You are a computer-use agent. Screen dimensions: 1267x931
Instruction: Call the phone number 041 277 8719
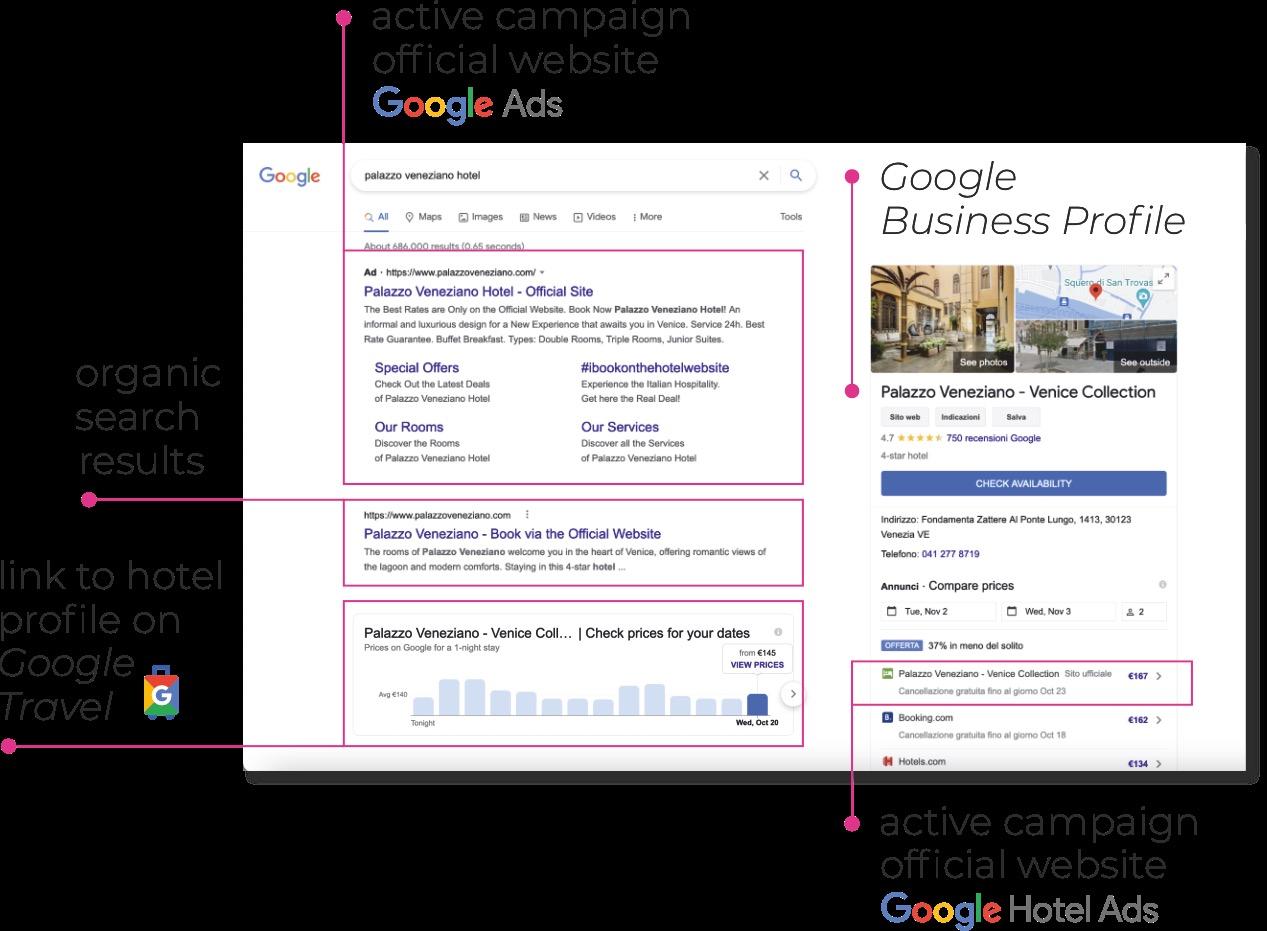coord(951,554)
